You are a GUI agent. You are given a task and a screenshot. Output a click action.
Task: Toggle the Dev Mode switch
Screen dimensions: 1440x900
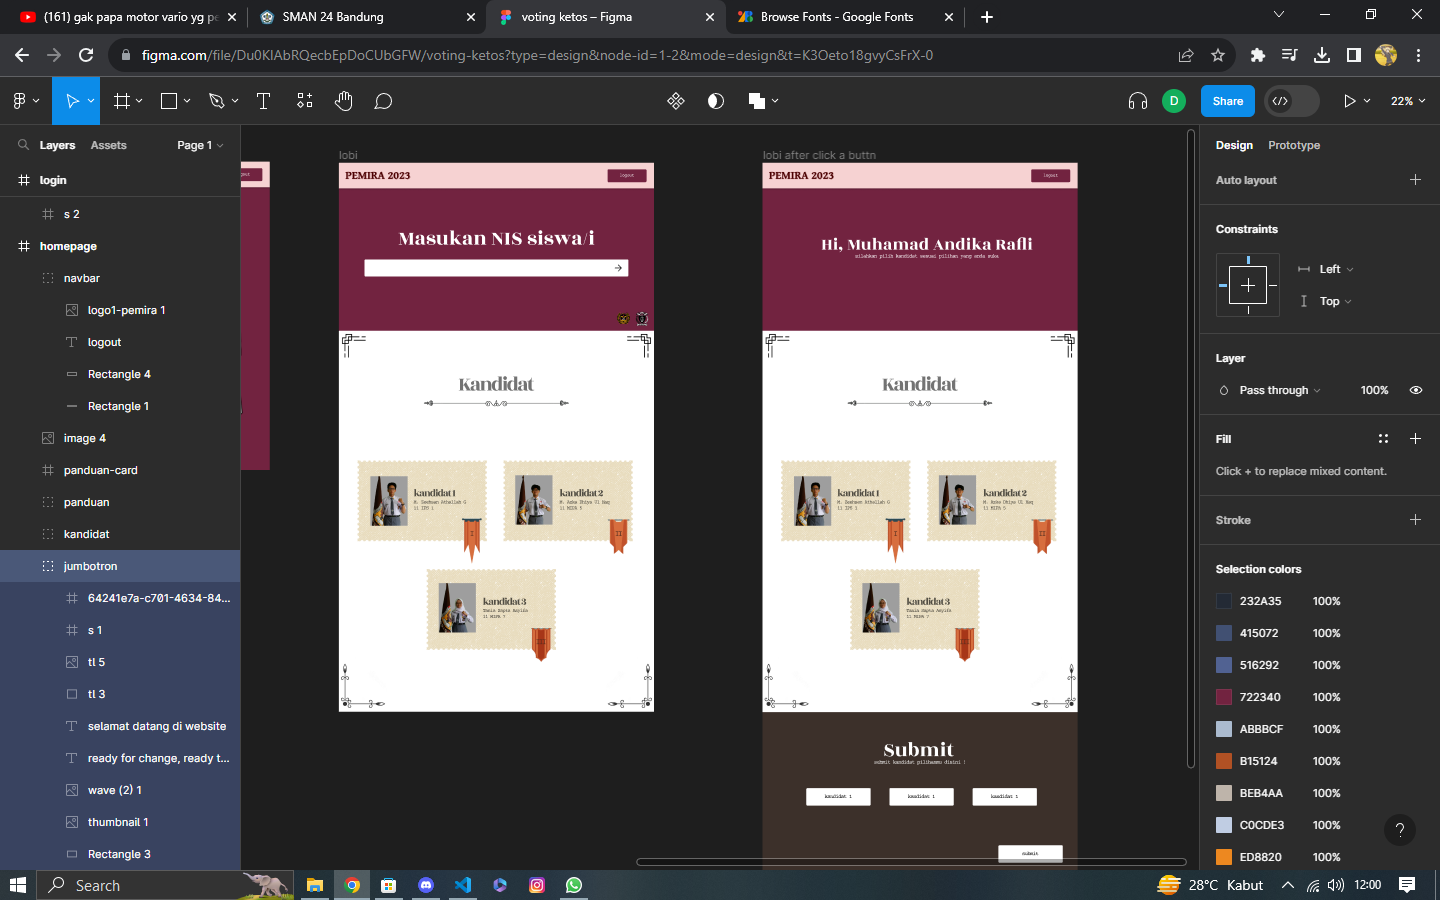pyautogui.click(x=1292, y=101)
